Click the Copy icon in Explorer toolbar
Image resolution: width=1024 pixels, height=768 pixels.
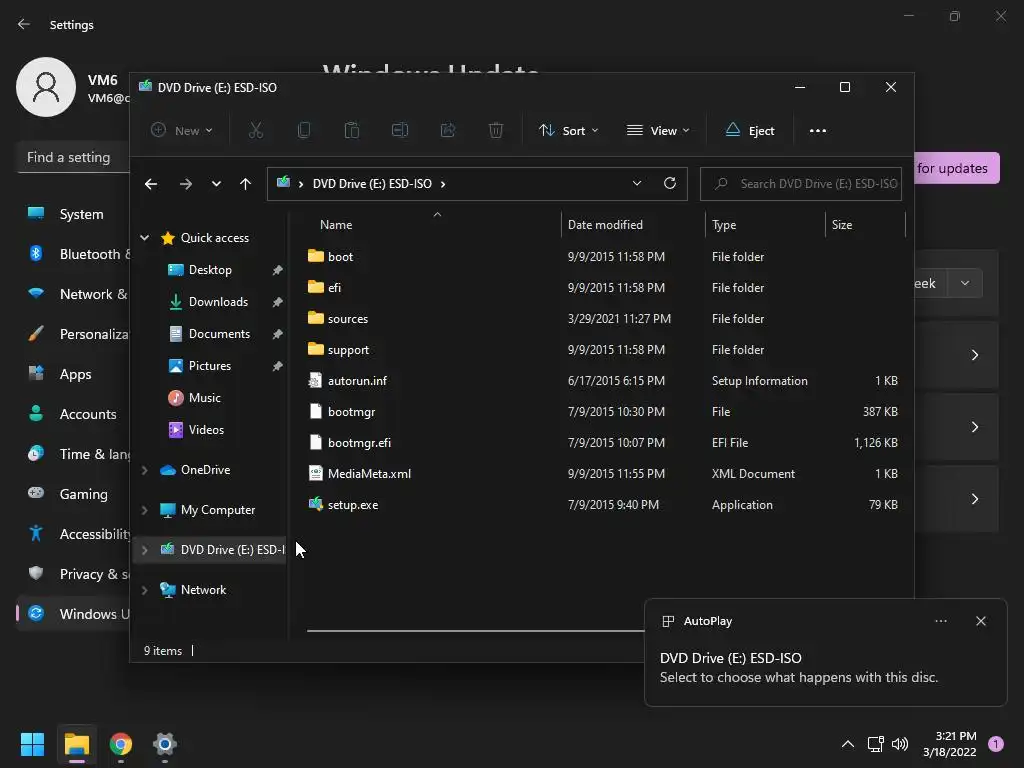304,131
